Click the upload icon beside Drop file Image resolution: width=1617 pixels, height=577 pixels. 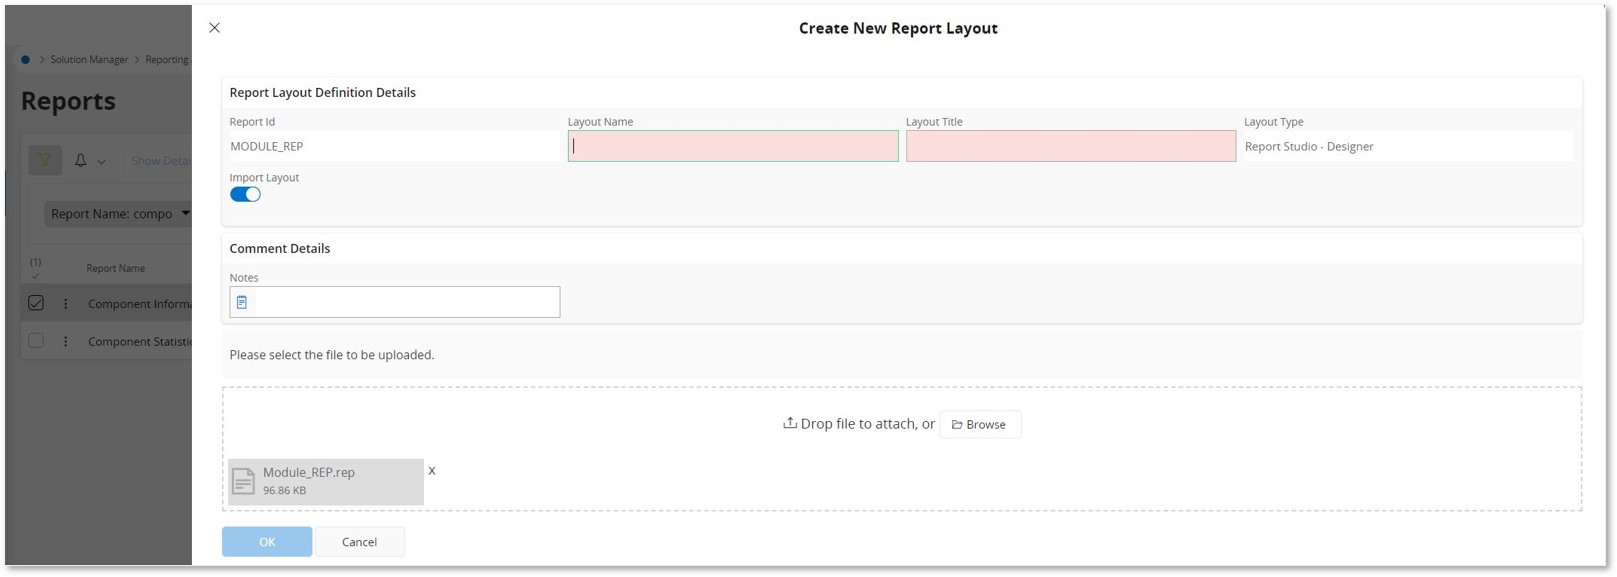[x=789, y=423]
